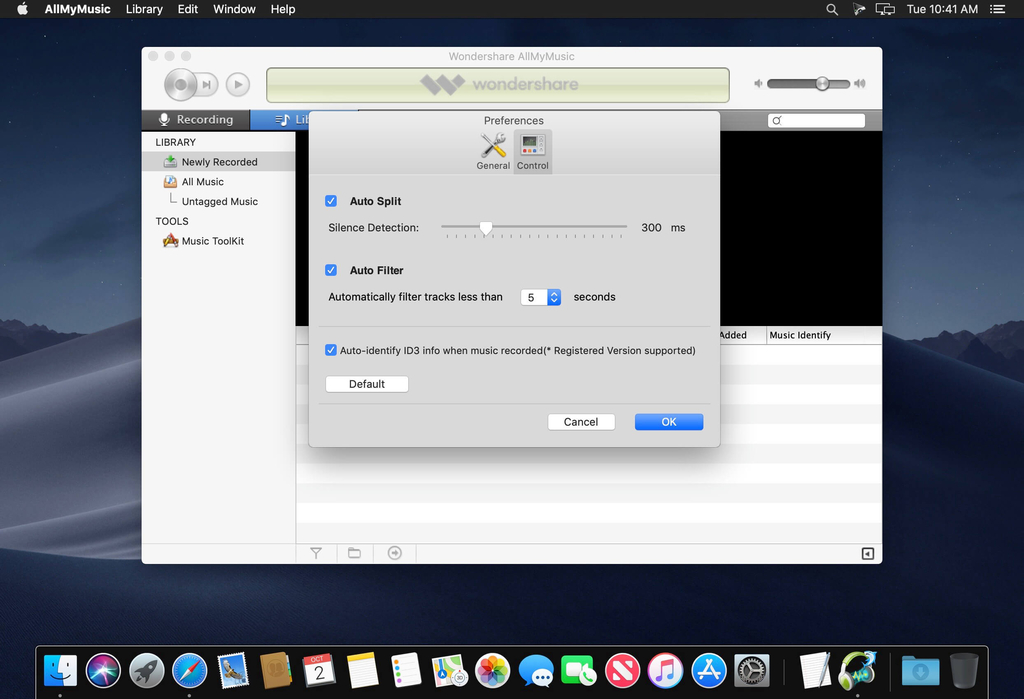The height and width of the screenshot is (699, 1024).
Task: Click the library search field
Action: (x=820, y=120)
